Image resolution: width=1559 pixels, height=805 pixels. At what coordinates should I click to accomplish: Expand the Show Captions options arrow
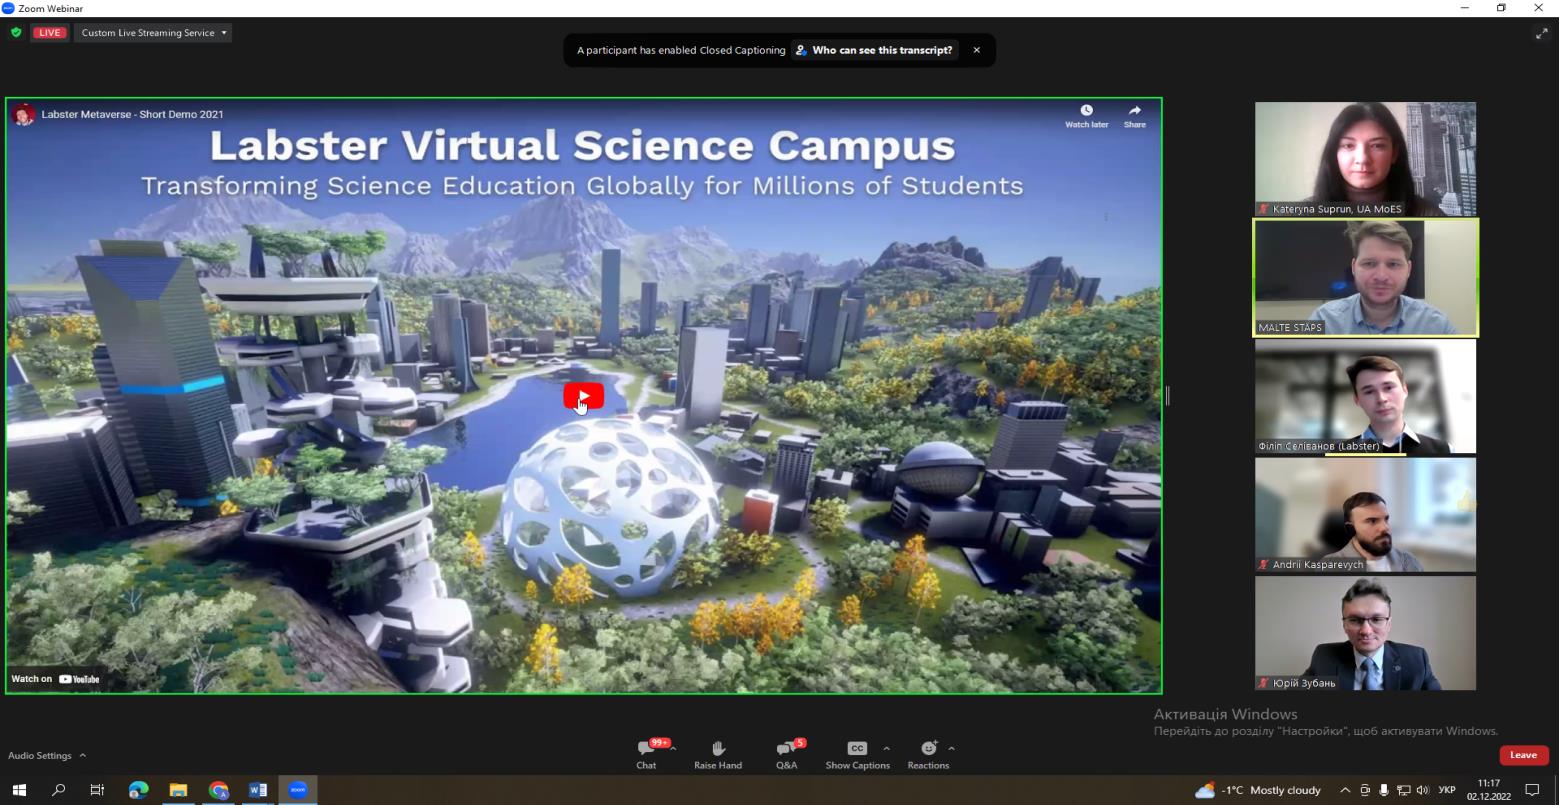coord(886,748)
